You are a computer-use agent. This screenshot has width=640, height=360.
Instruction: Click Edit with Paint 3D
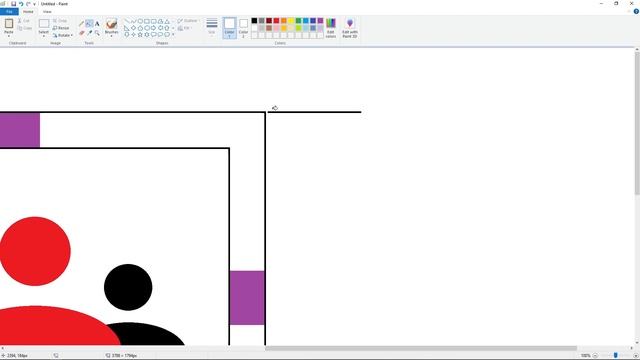350,28
